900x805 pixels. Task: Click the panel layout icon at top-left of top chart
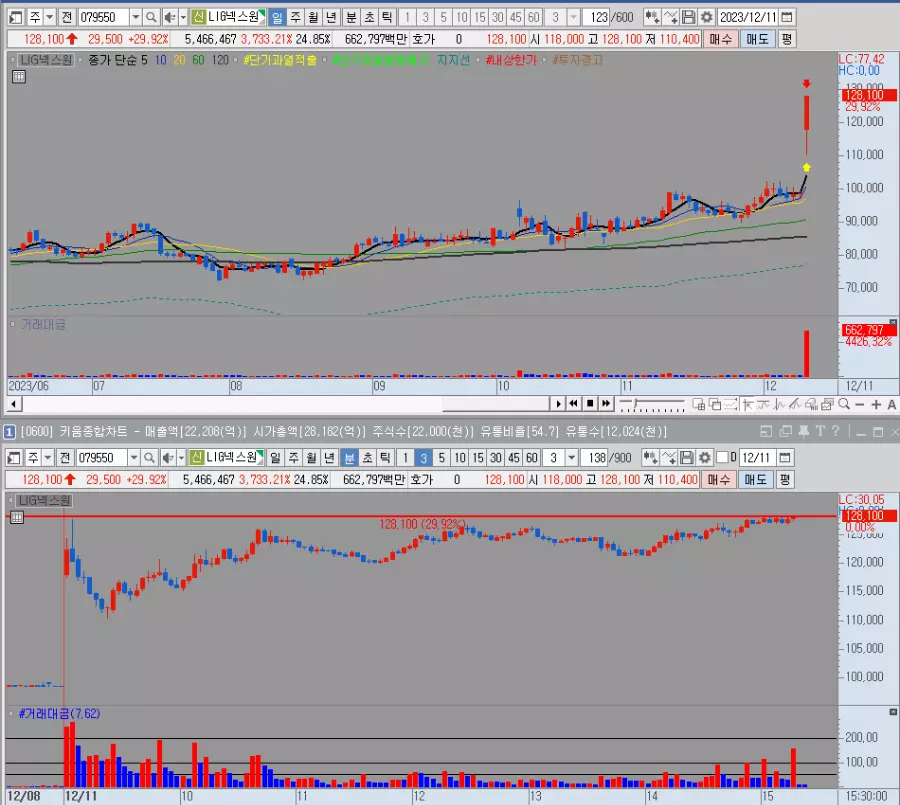point(16,17)
